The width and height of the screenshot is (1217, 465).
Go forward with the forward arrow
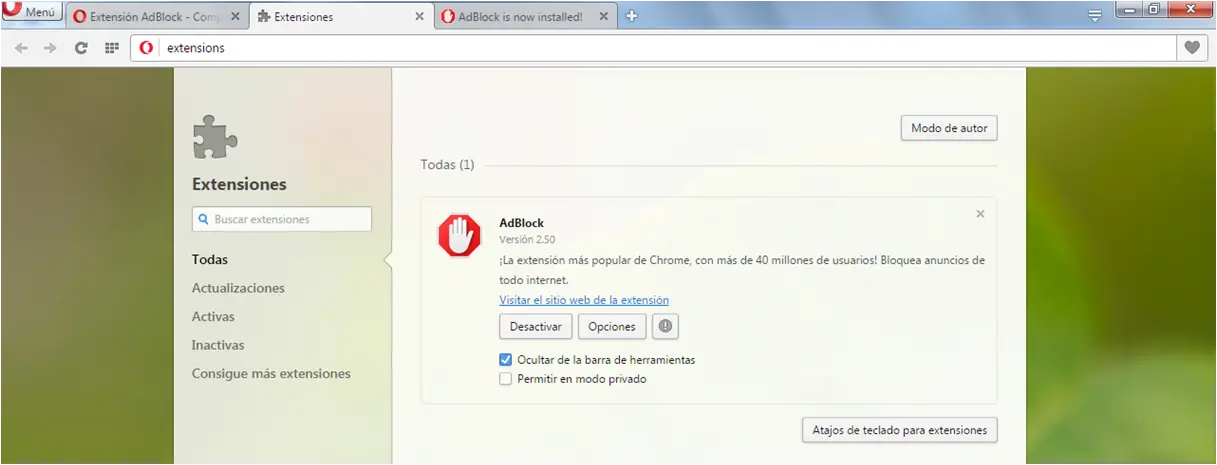click(50, 47)
